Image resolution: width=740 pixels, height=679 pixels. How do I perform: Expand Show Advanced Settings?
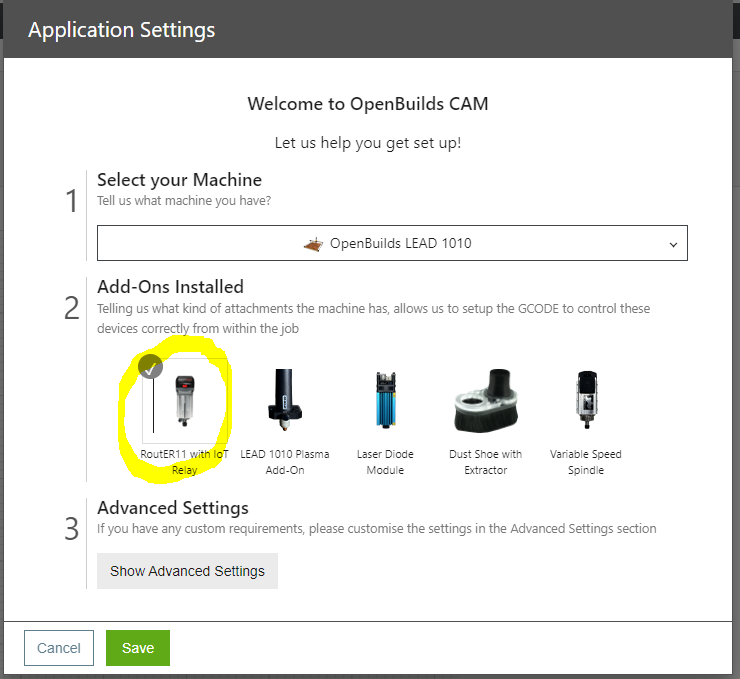[x=187, y=571]
